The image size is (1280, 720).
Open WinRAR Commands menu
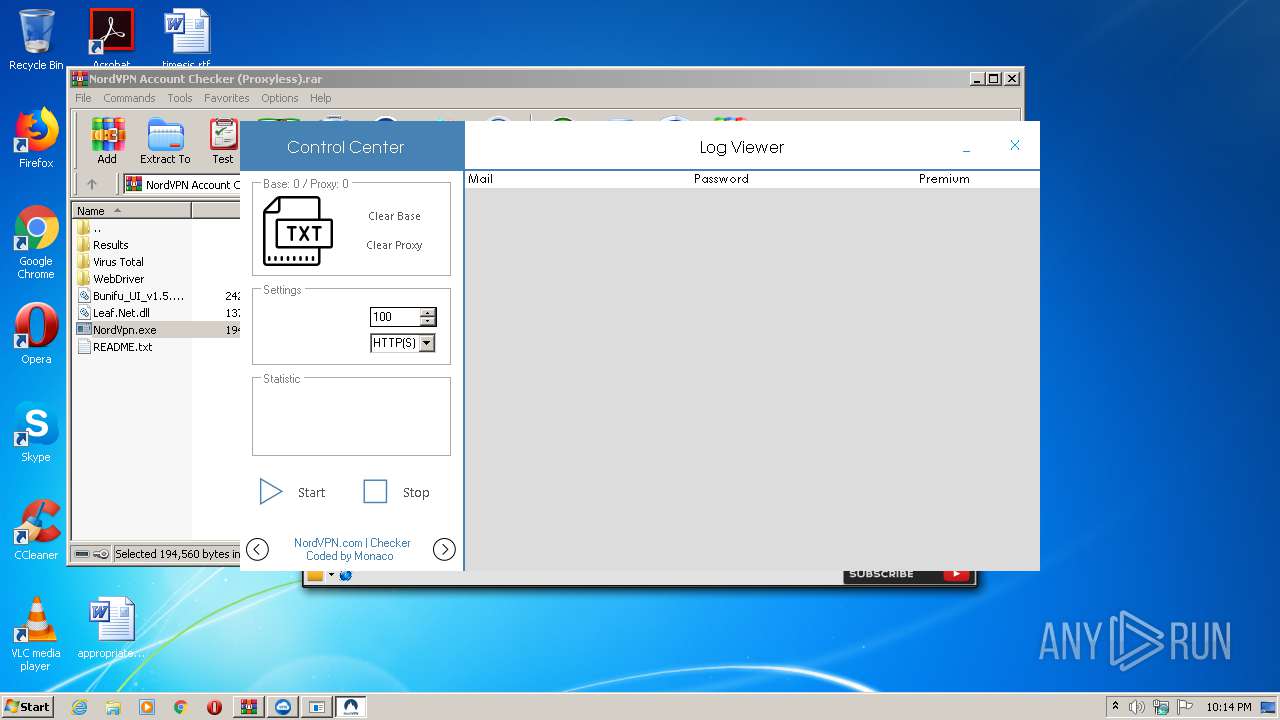(x=129, y=98)
